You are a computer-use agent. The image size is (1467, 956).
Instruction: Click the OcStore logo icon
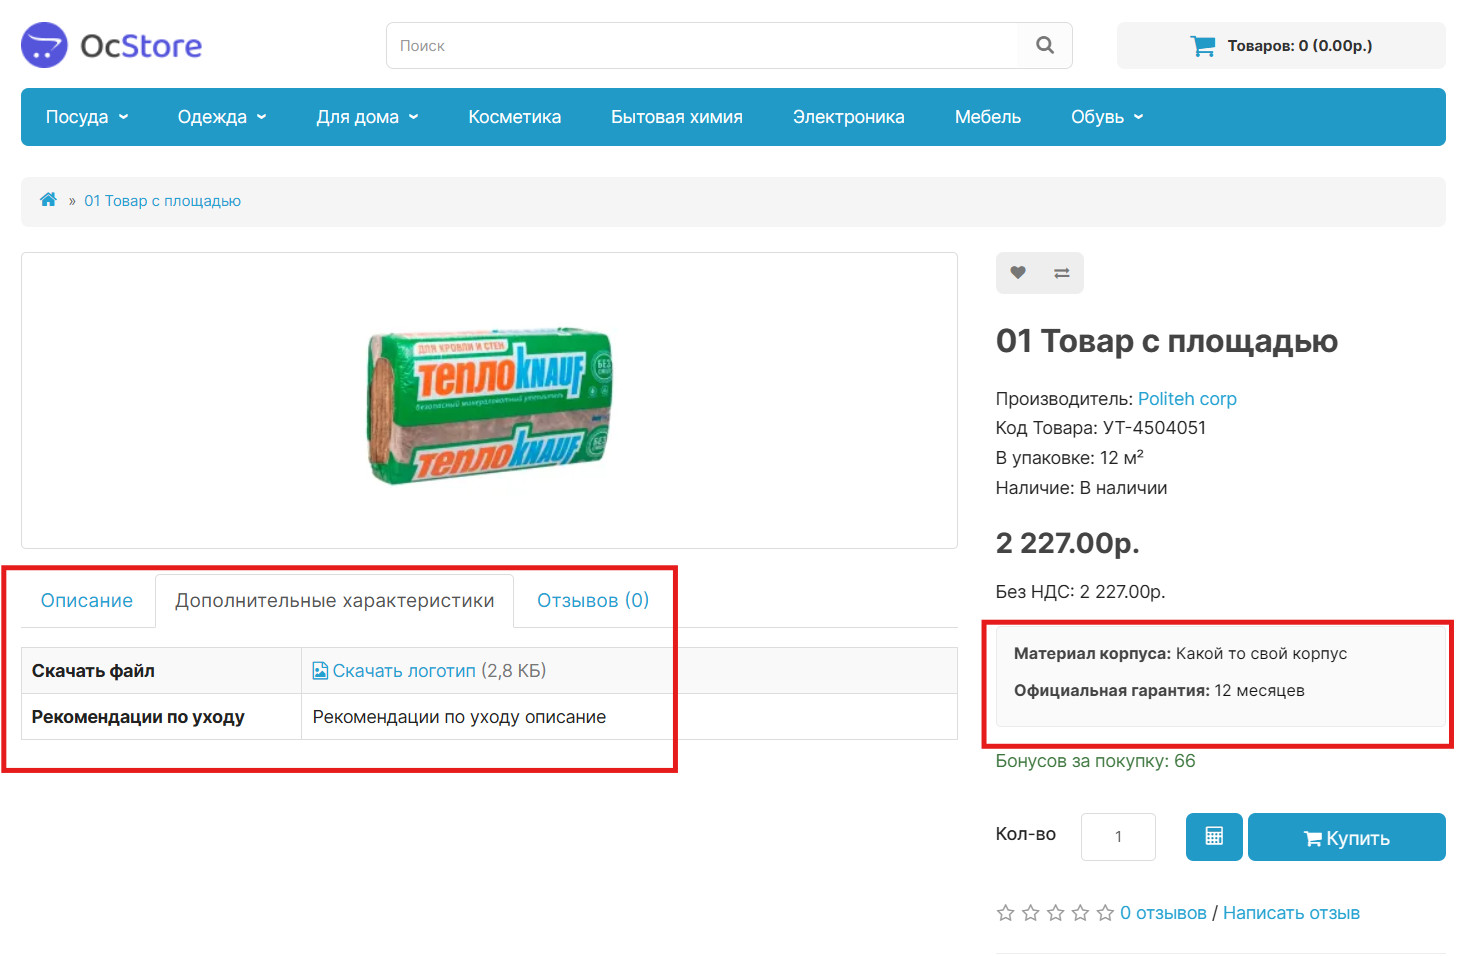pyautogui.click(x=44, y=45)
